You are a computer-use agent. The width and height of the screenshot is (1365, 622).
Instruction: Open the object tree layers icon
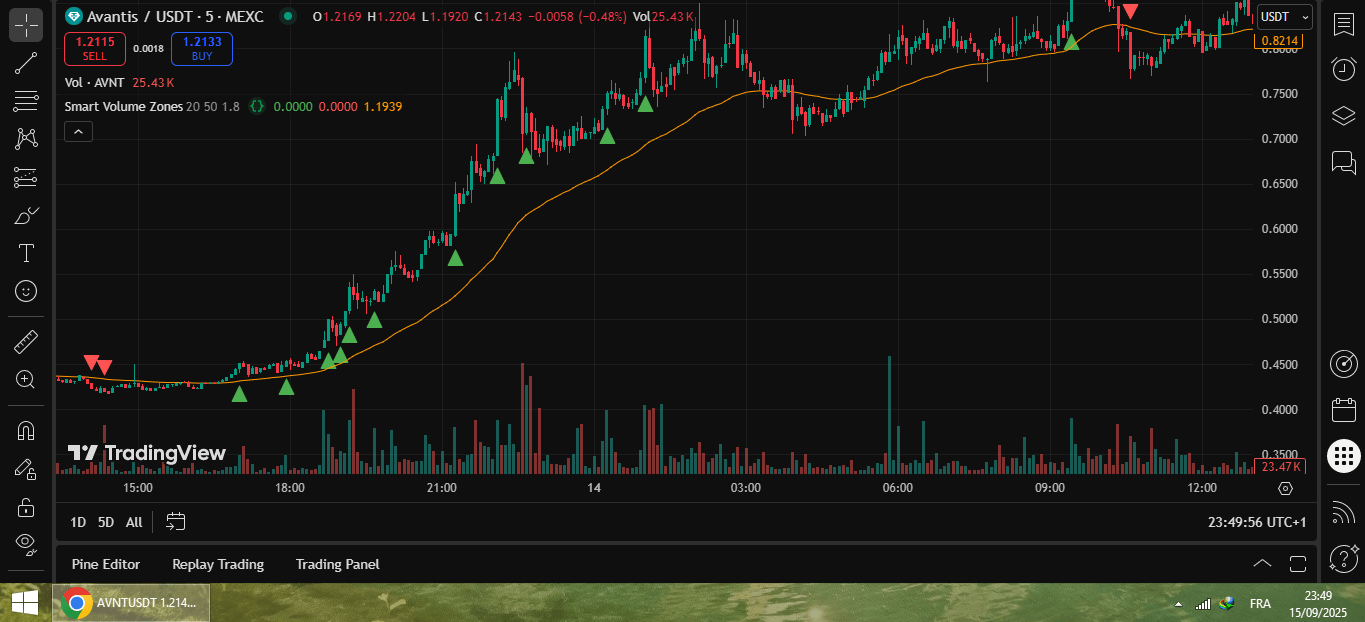1343,116
